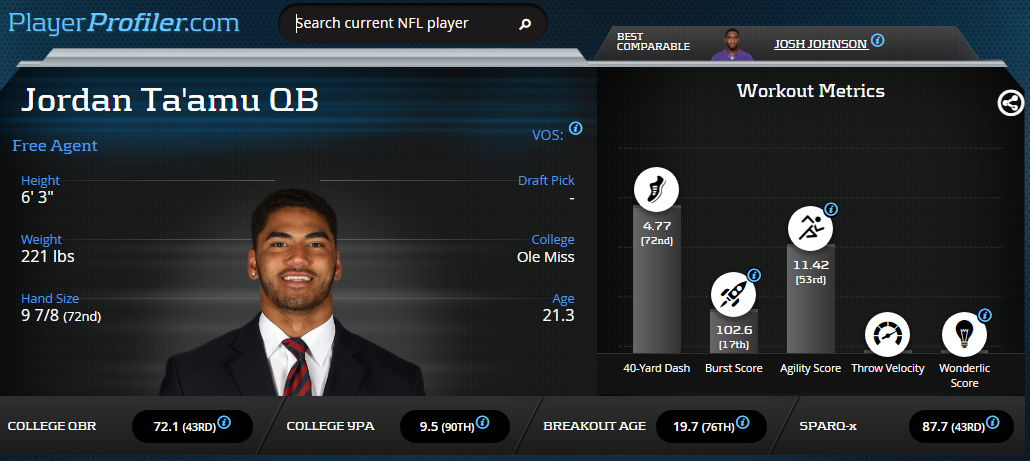Viewport: 1030px width, 461px height.
Task: Open the Burst Score info icon
Action: click(x=754, y=275)
